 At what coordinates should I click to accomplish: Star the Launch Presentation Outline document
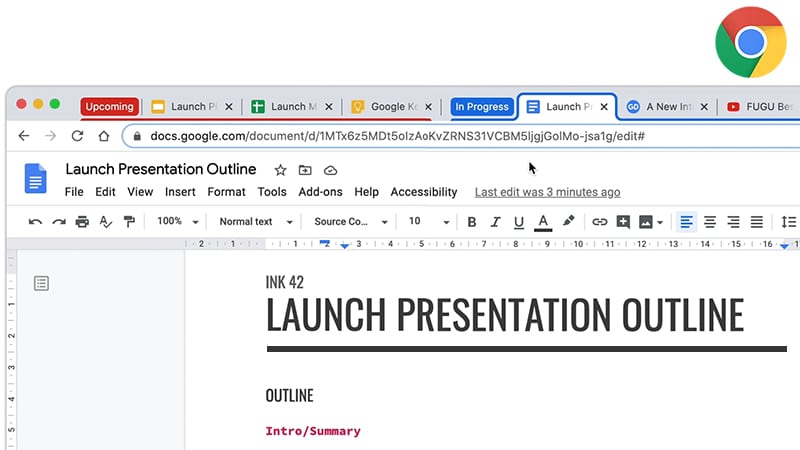(x=280, y=170)
